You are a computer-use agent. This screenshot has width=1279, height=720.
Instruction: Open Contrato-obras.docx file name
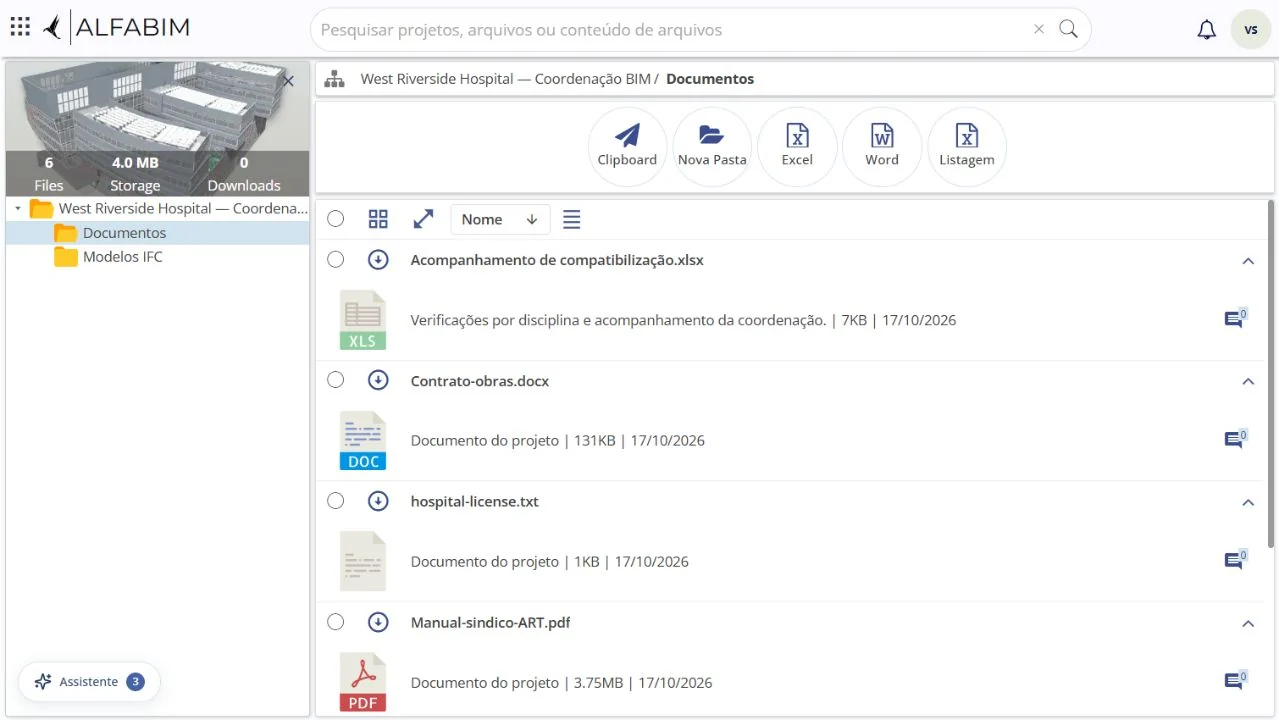pyautogui.click(x=480, y=381)
